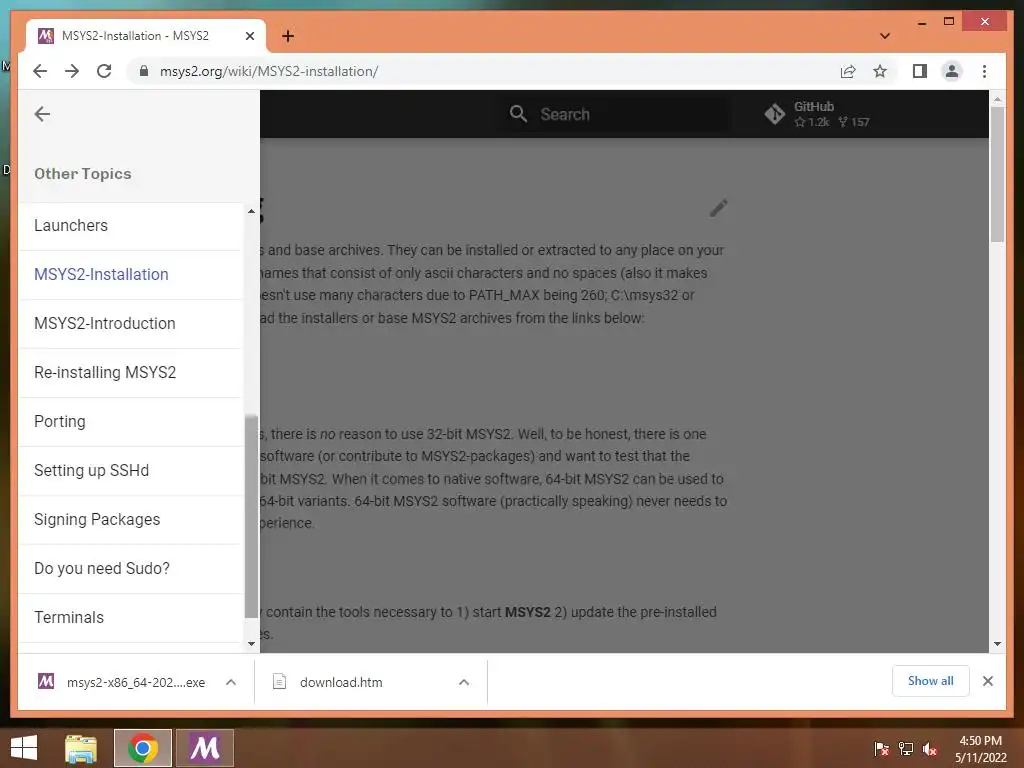
Task: Click the search magnifier icon
Action: click(518, 114)
